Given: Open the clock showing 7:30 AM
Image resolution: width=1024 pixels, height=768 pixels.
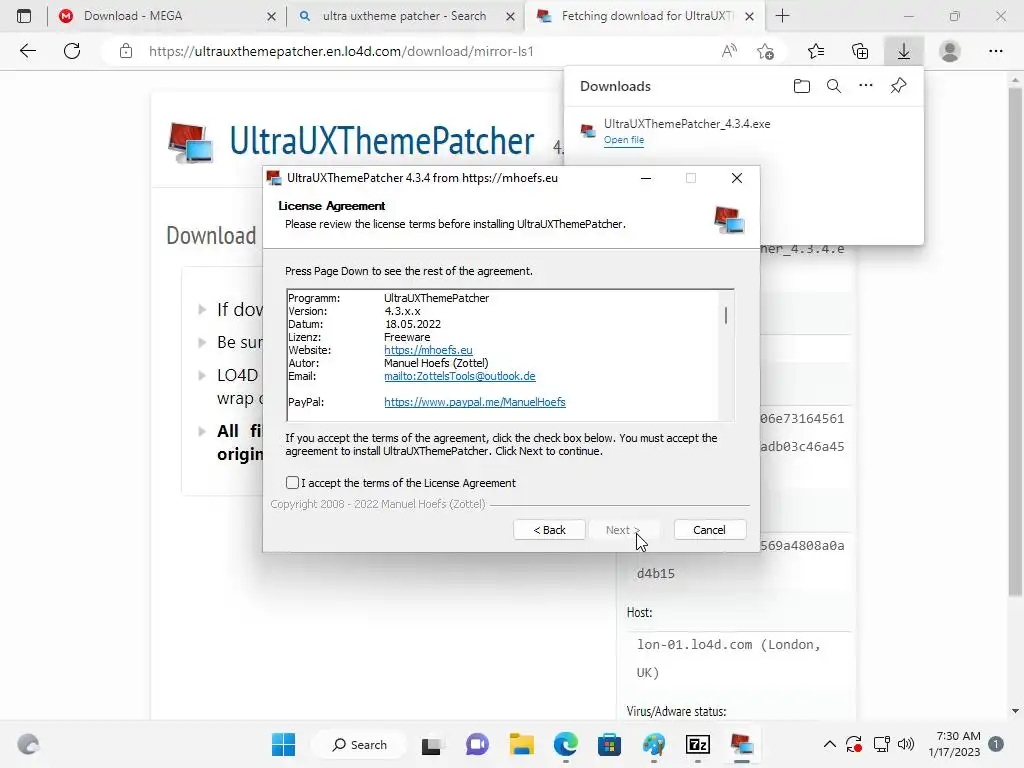Looking at the screenshot, I should tap(954, 744).
